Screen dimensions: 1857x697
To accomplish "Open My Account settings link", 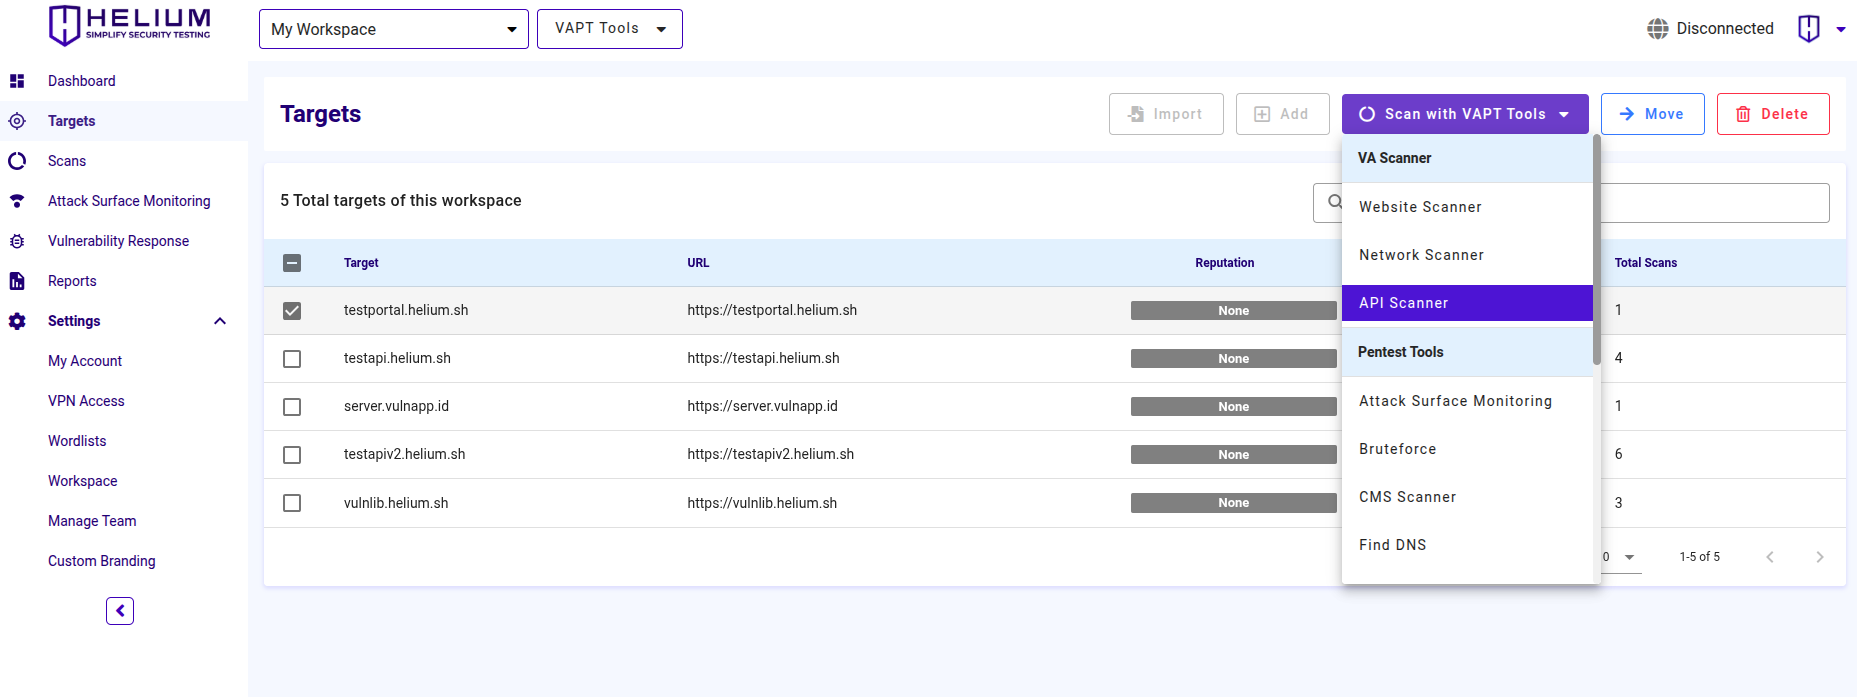I will click(85, 361).
